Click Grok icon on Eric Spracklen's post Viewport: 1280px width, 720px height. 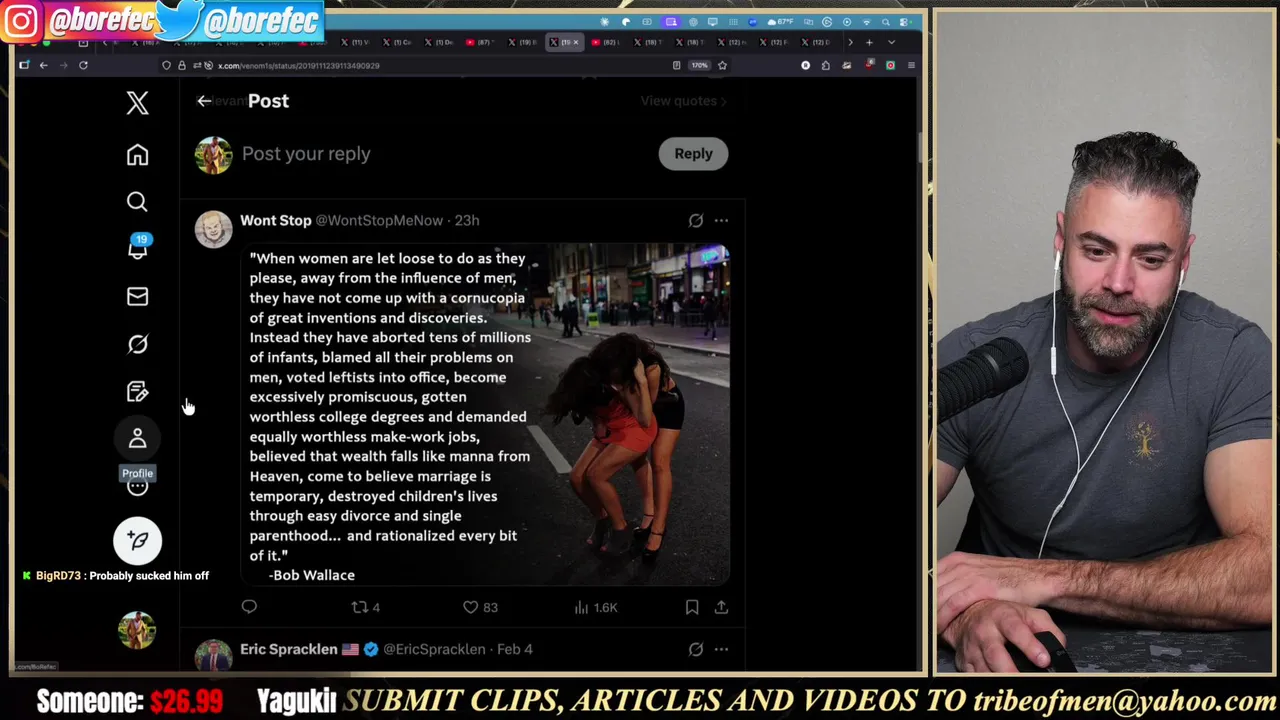(696, 649)
